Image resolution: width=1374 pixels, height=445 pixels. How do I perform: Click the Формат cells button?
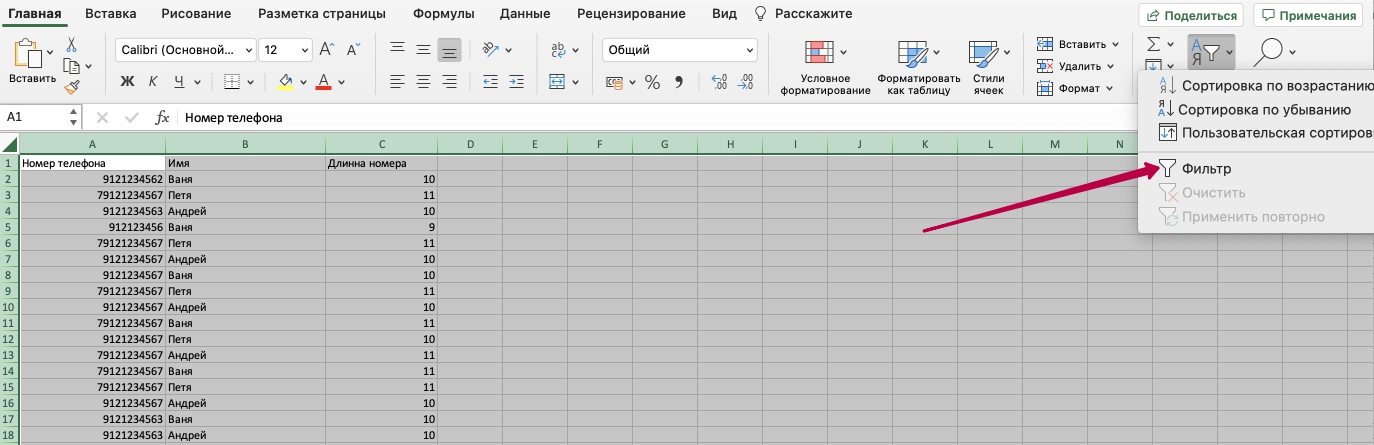point(1075,88)
